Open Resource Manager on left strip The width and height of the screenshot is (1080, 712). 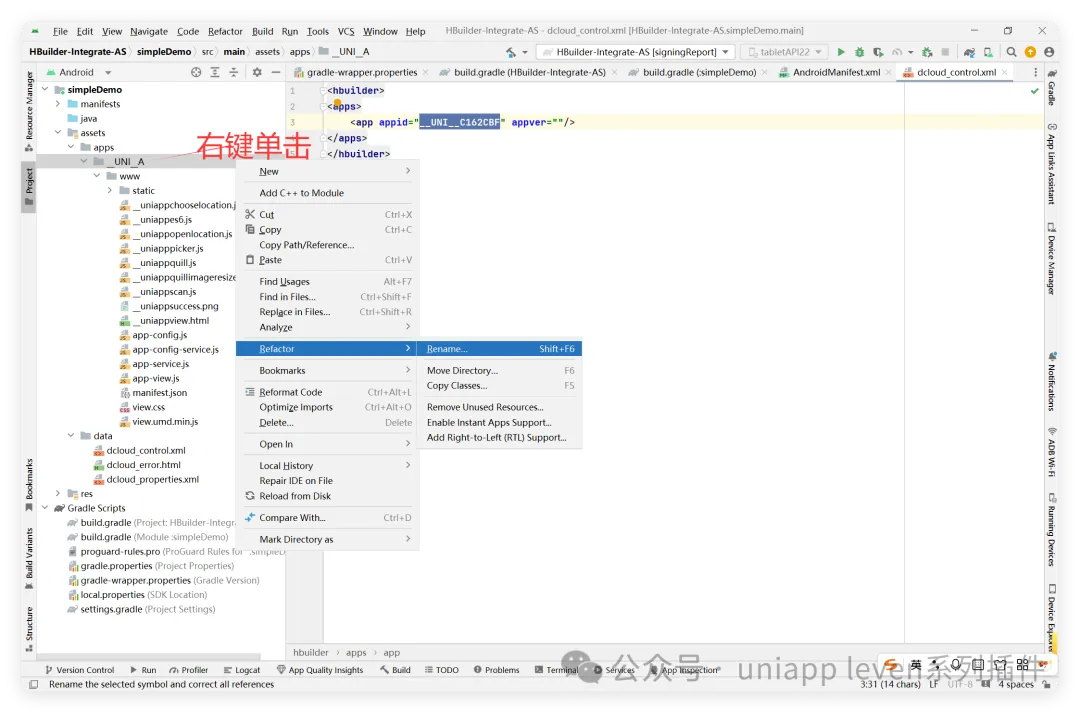point(29,112)
